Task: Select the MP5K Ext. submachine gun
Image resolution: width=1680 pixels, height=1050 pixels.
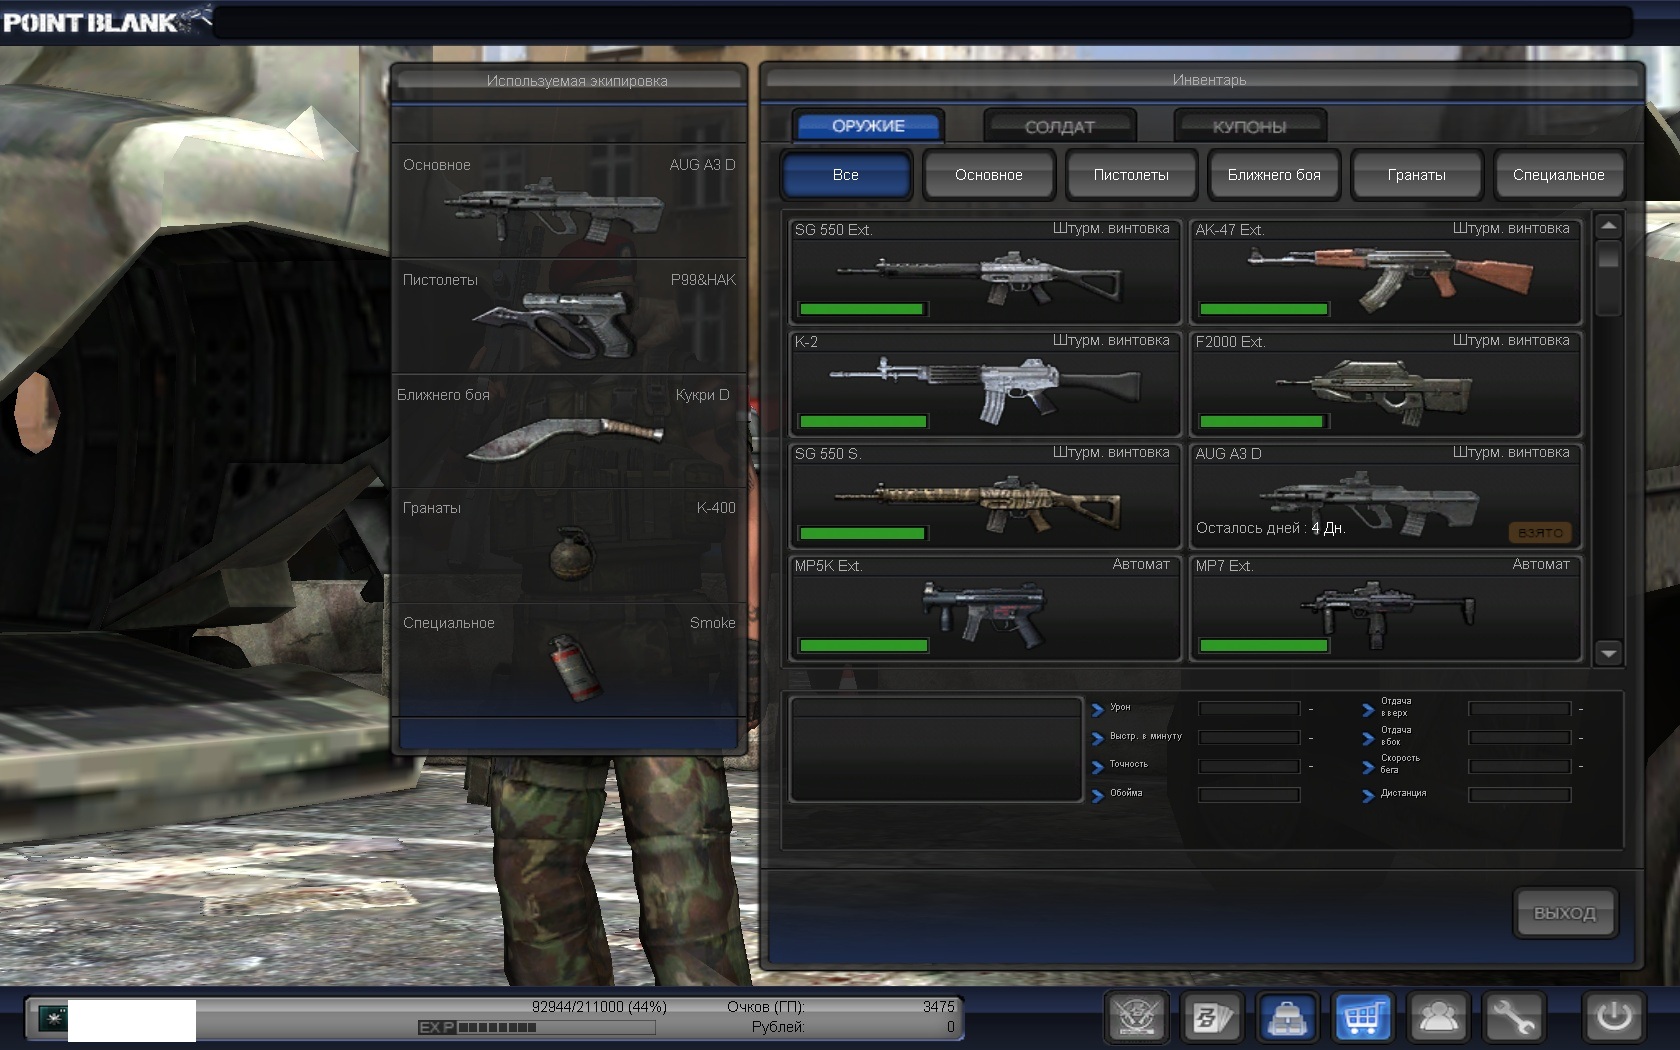Action: (x=985, y=607)
